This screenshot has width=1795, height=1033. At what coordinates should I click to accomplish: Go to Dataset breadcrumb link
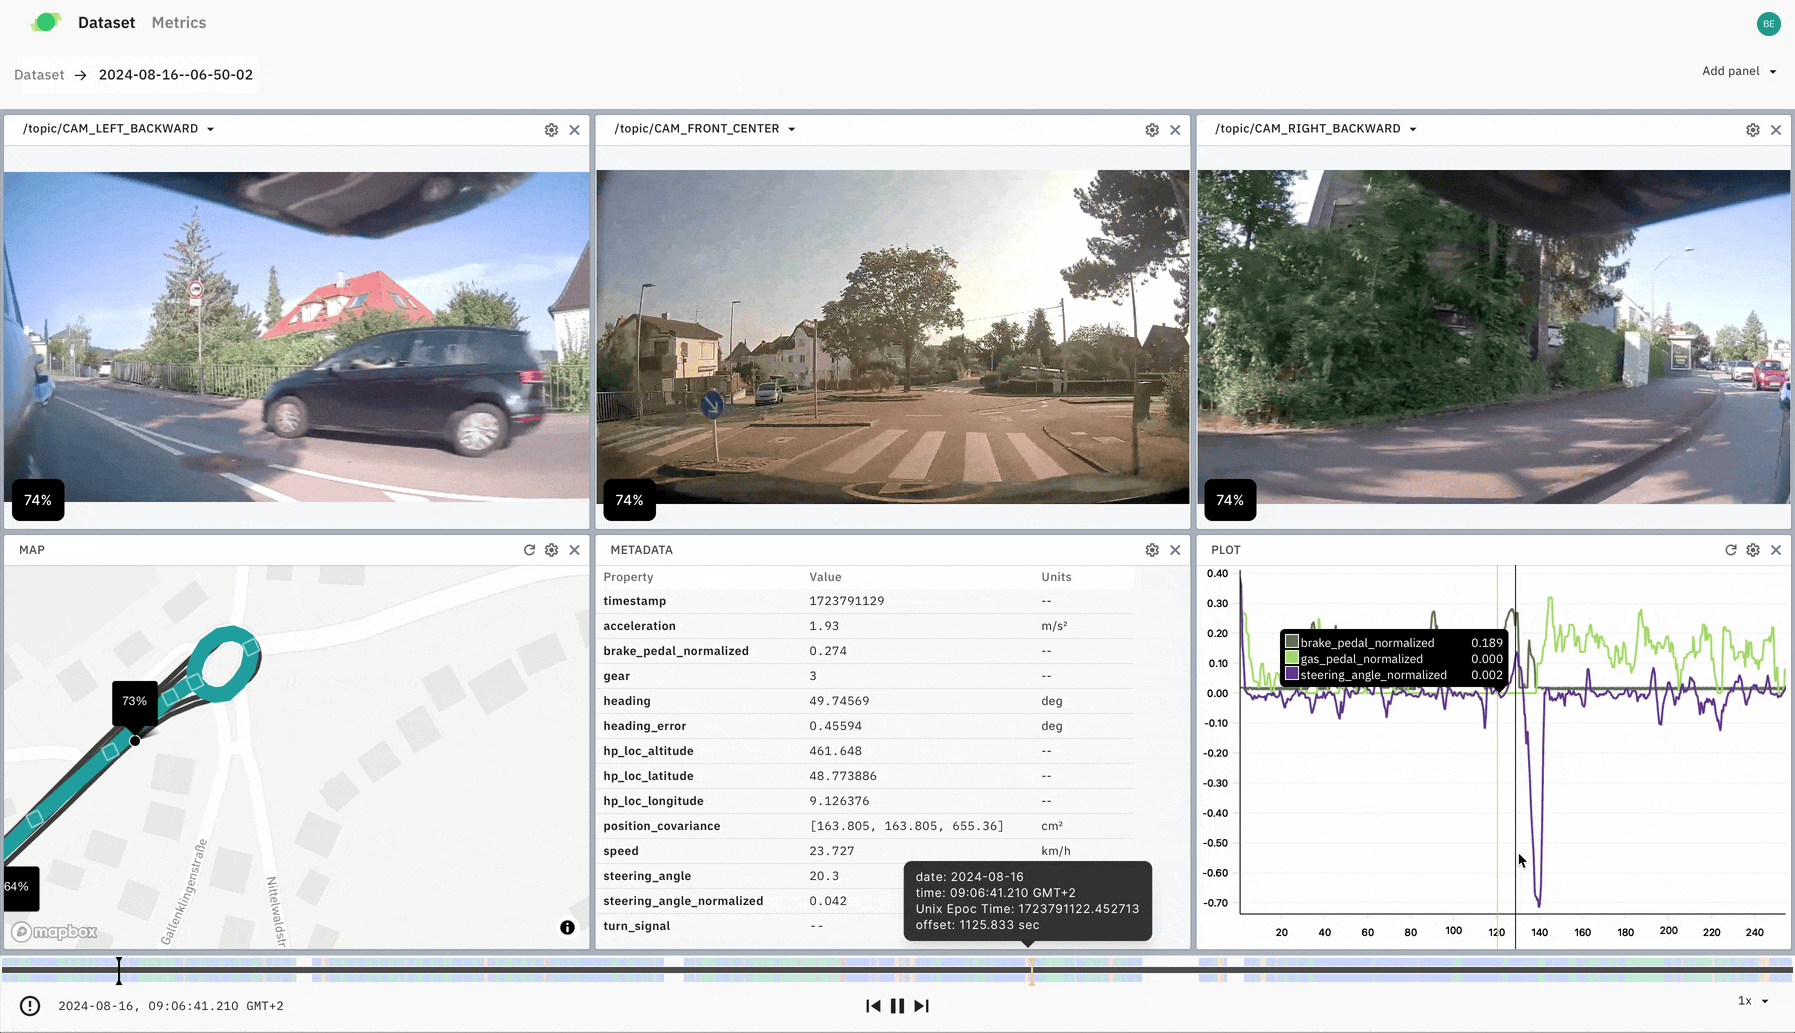click(39, 75)
